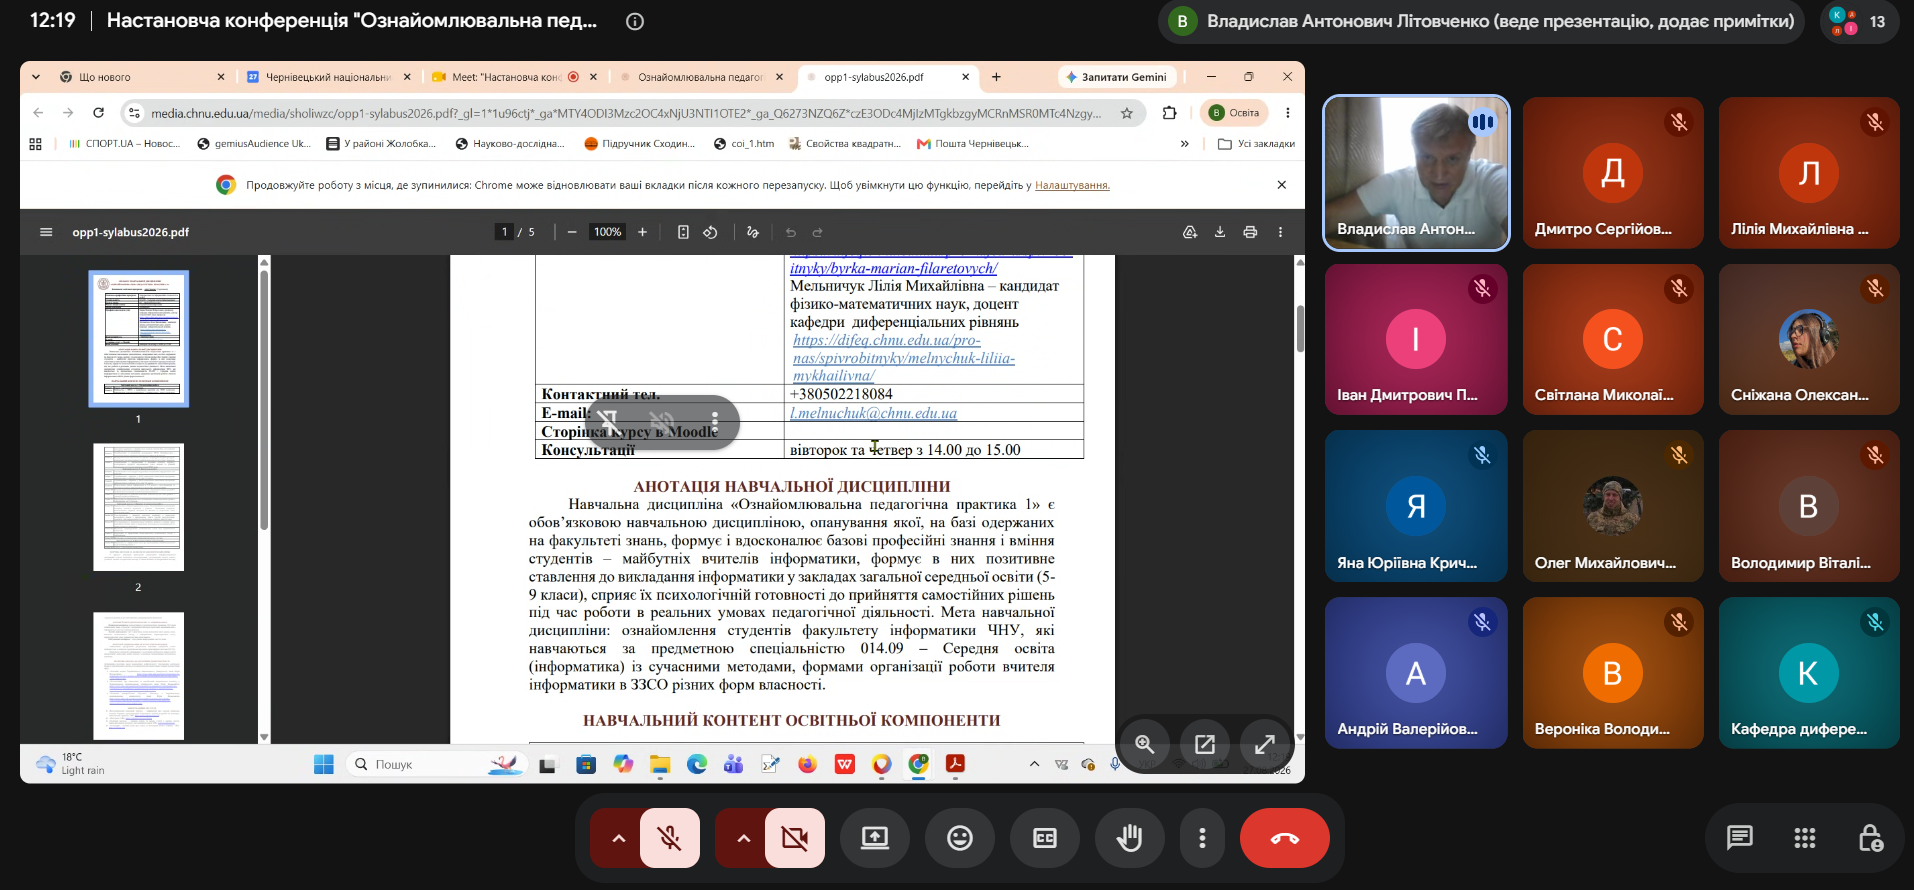
Task: Select page 2 thumbnail in the PDF sidebar
Action: (x=138, y=507)
